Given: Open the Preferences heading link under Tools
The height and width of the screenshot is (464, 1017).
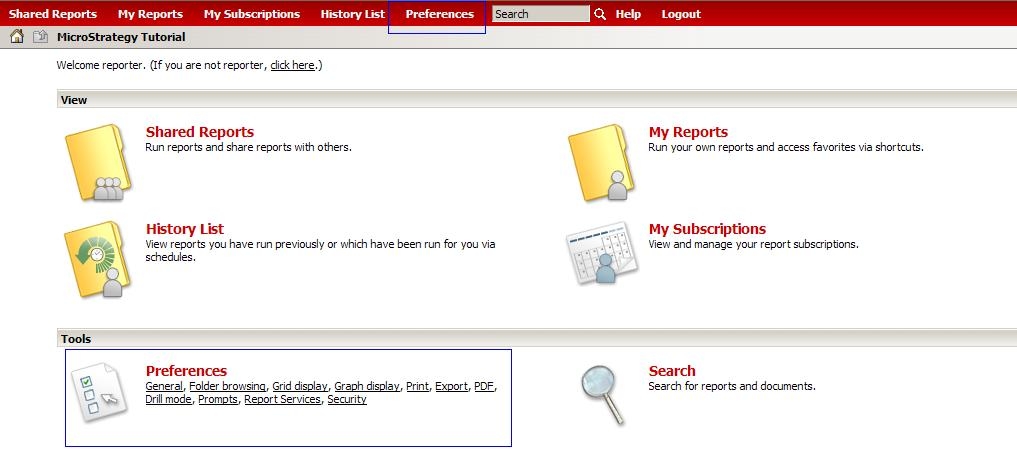Looking at the screenshot, I should pos(186,371).
